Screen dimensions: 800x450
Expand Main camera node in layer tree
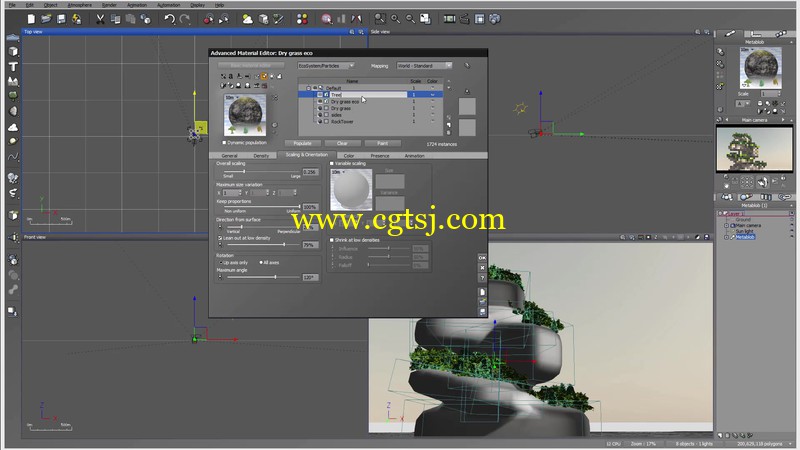[727, 225]
